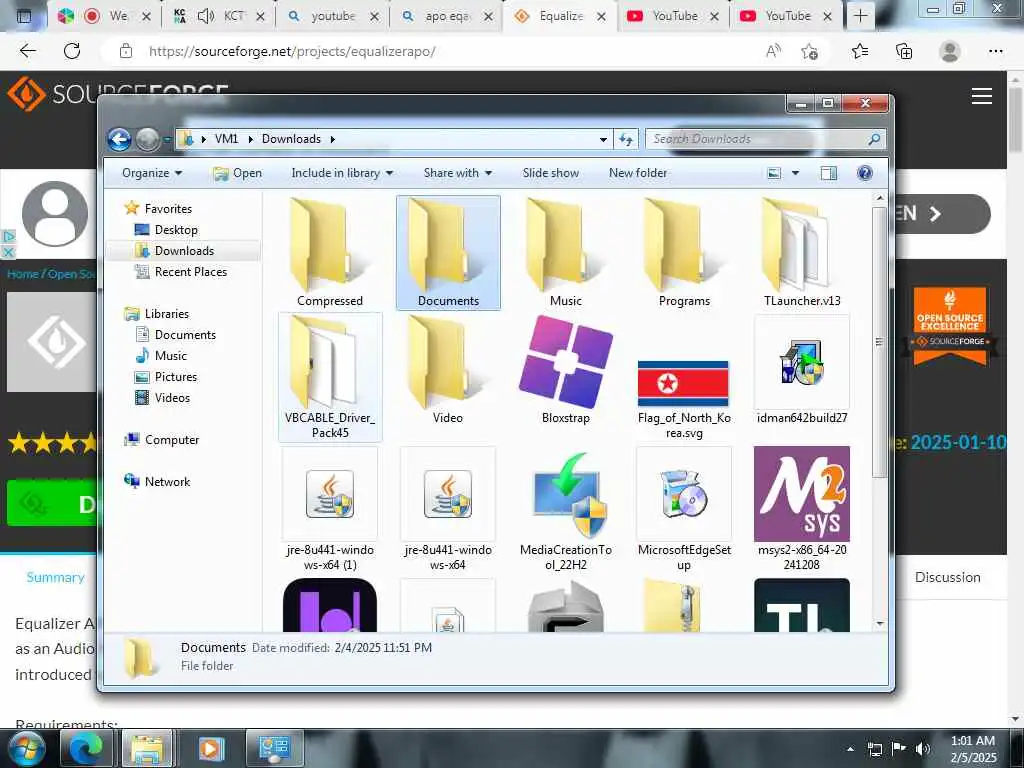Viewport: 1024px width, 768px height.
Task: Open the Summary tab on SourceForge
Action: [x=56, y=577]
